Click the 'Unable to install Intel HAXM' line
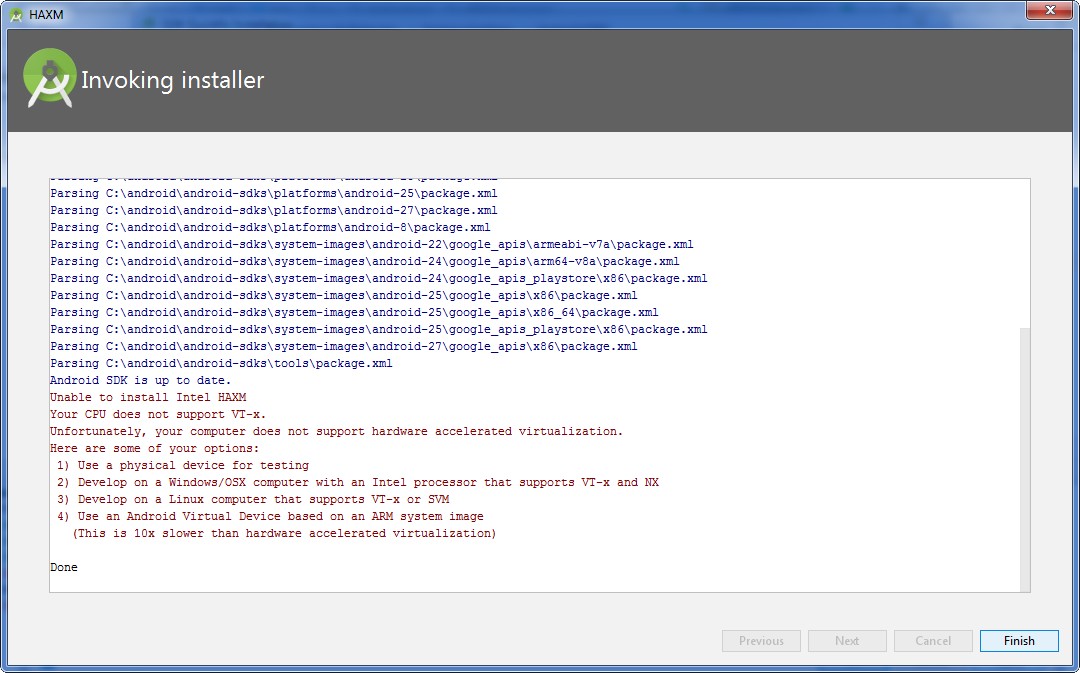The image size is (1080, 673). point(148,397)
